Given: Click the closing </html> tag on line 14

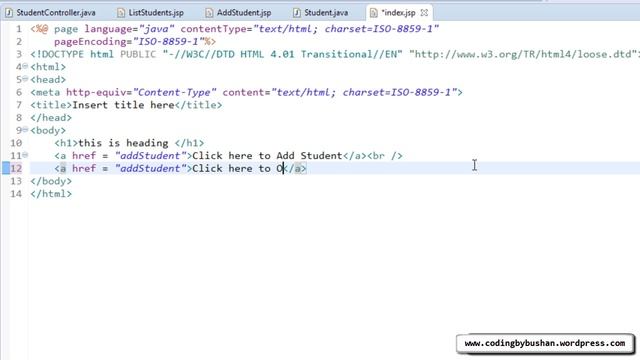Looking at the screenshot, I should click(51, 193).
